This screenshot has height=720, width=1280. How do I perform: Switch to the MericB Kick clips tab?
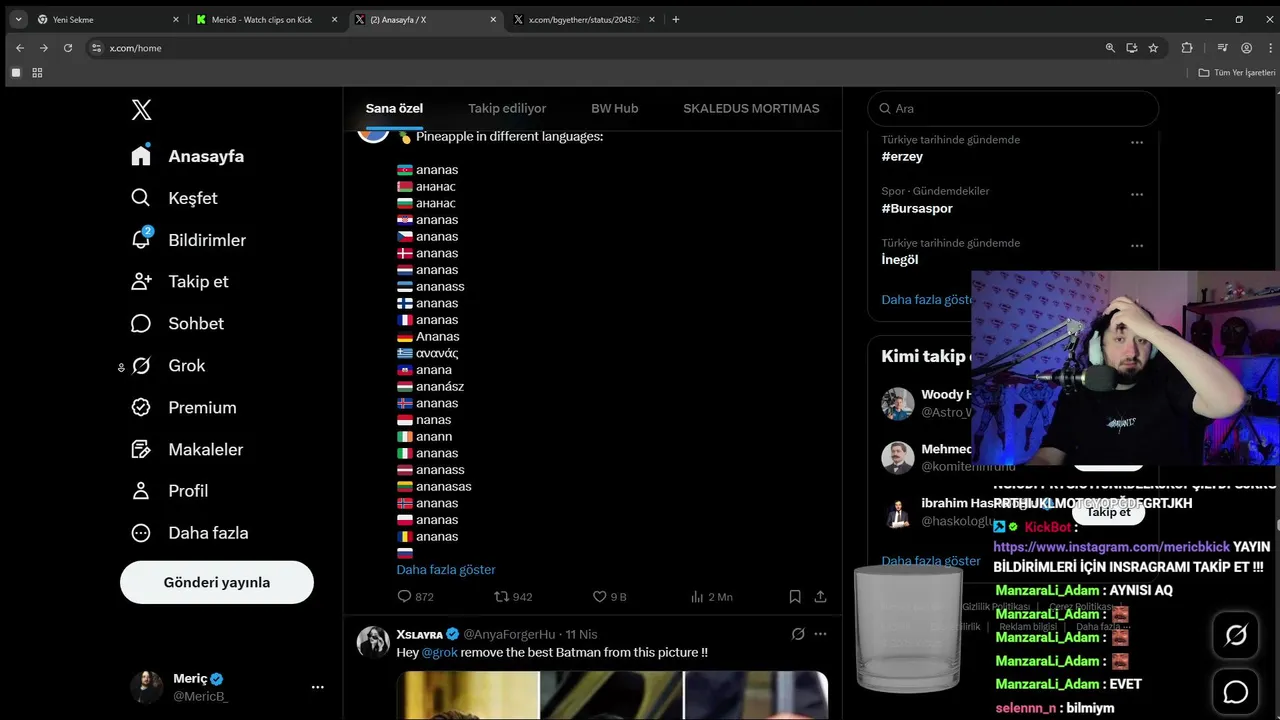click(x=267, y=19)
